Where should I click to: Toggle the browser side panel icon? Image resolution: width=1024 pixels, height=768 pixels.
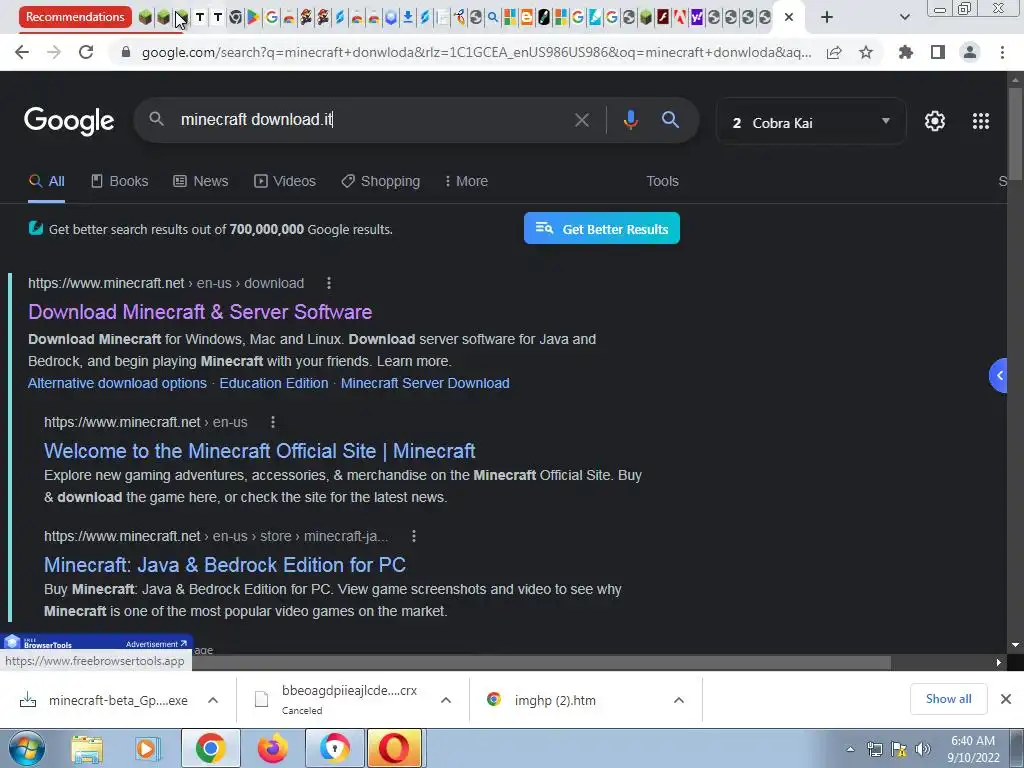[938, 52]
